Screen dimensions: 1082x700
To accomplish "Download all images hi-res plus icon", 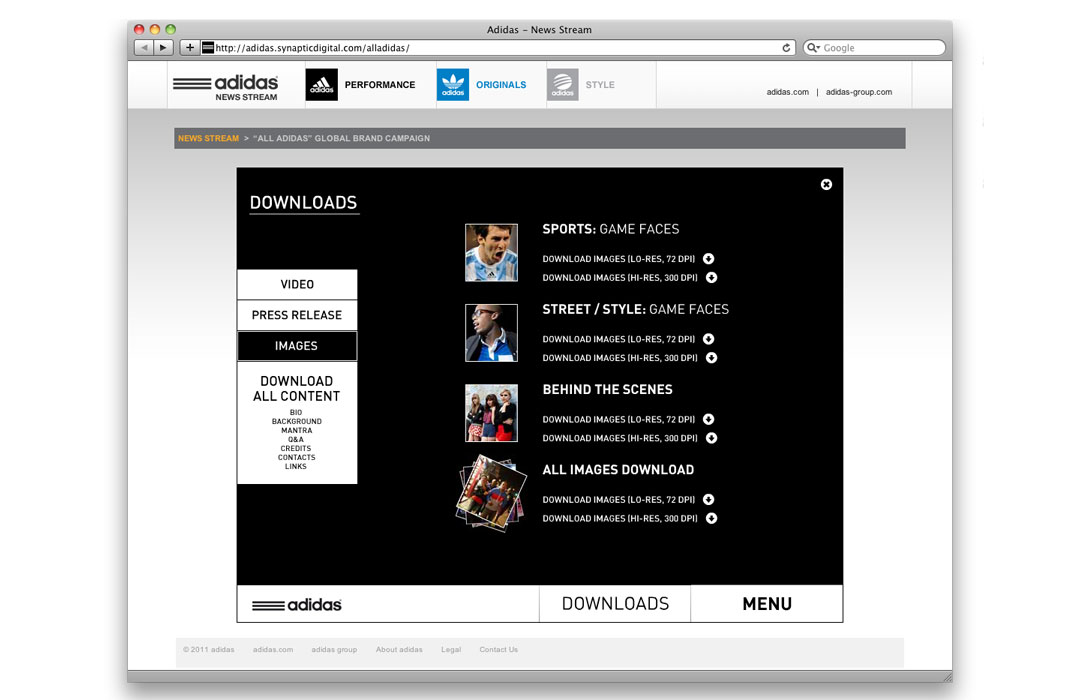I will pyautogui.click(x=711, y=518).
